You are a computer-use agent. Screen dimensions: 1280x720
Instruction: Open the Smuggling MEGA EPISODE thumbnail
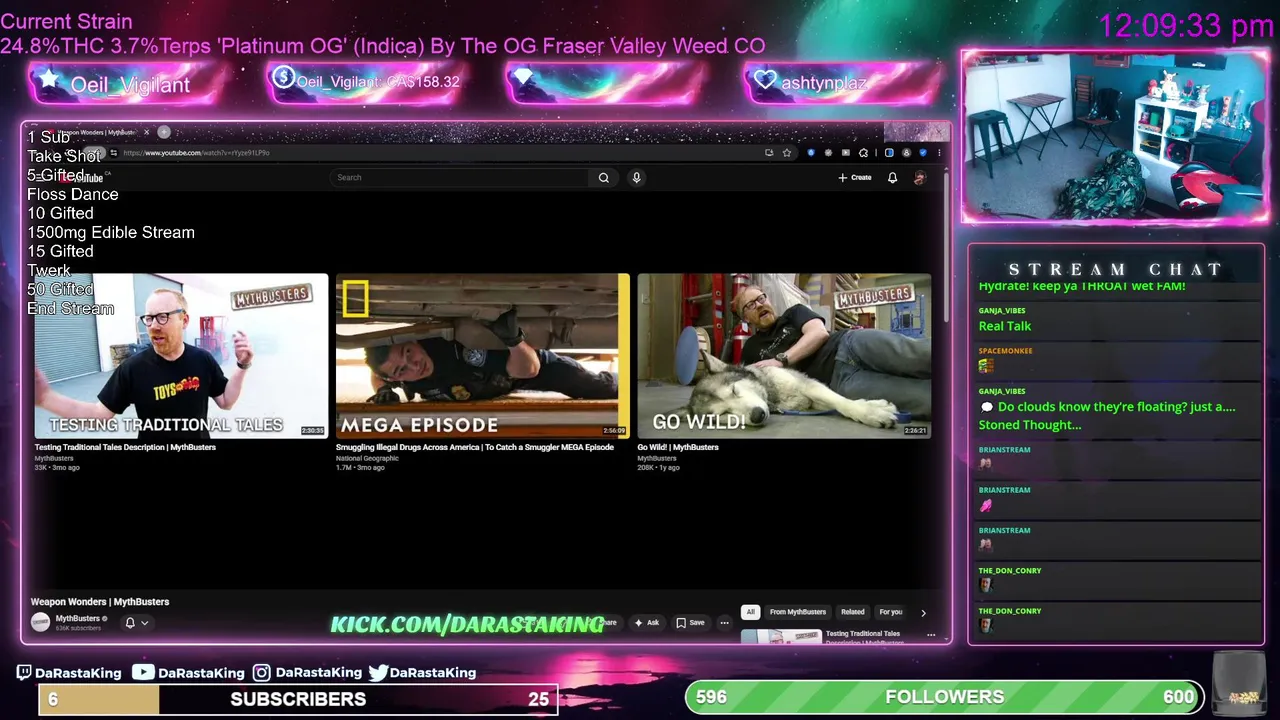(x=483, y=356)
